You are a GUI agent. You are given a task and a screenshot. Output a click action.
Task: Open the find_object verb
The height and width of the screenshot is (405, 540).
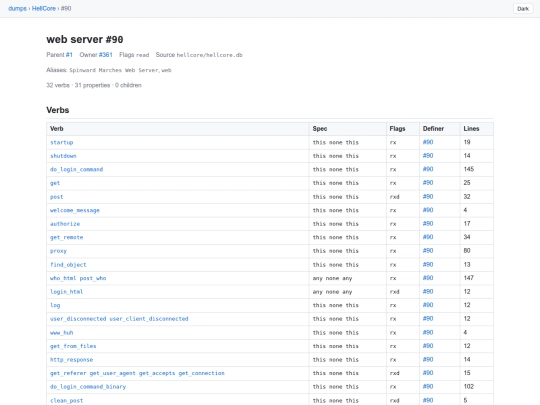coord(68,264)
